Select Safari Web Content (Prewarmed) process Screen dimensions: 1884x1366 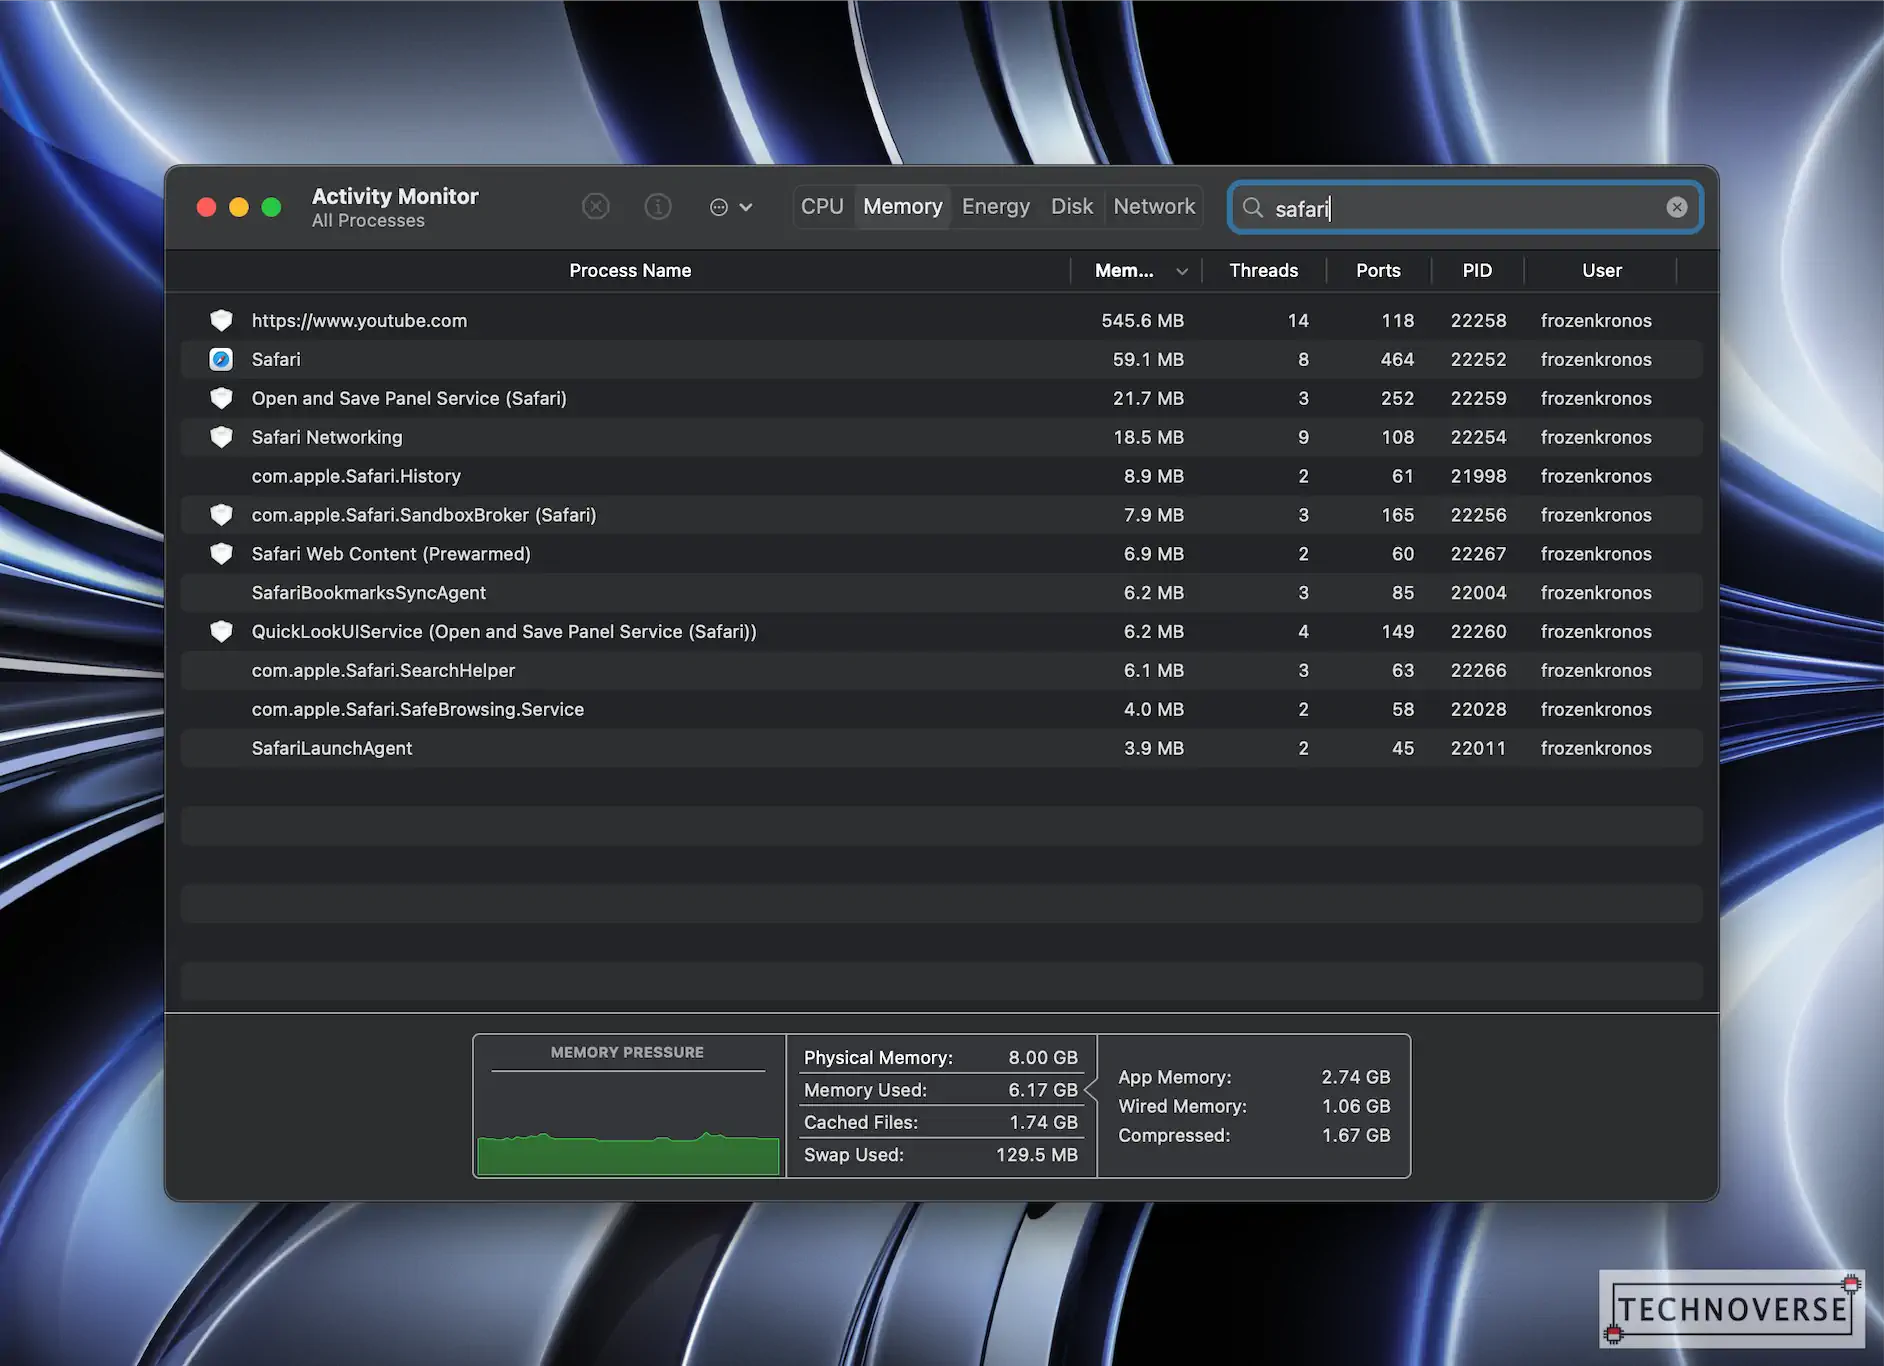tap(391, 554)
